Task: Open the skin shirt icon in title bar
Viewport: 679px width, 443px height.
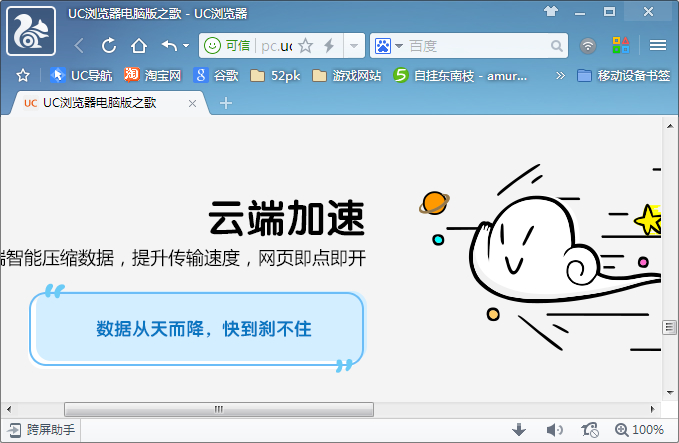Action: click(551, 11)
